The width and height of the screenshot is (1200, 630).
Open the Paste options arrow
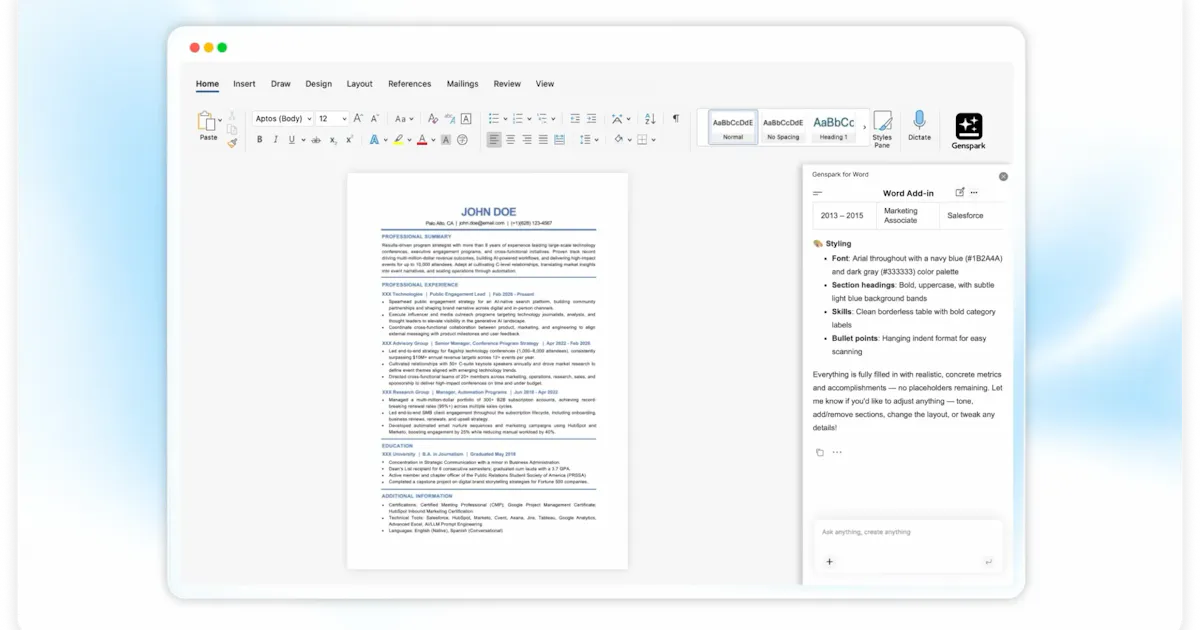220,120
